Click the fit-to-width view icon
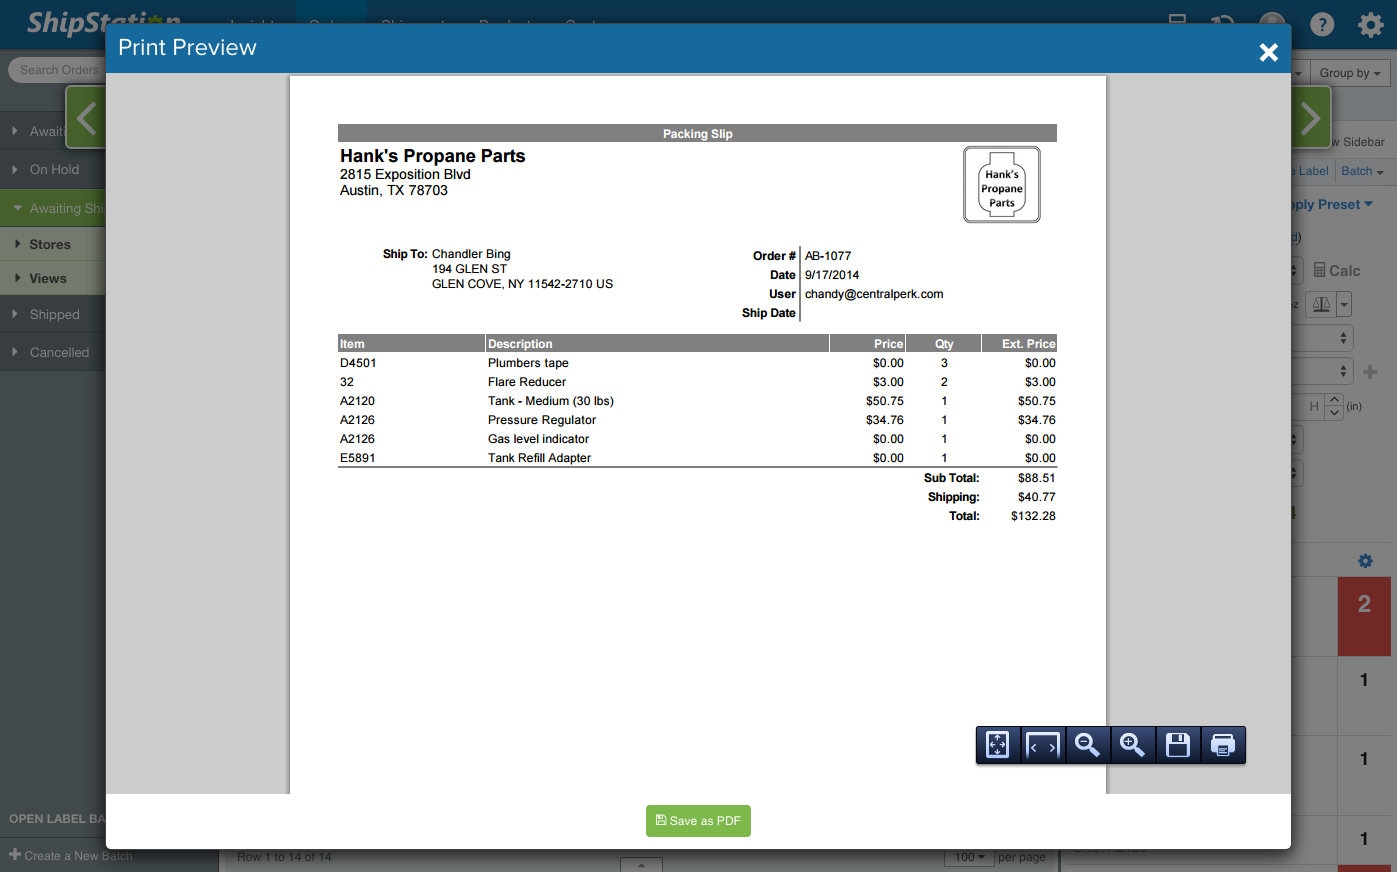The width and height of the screenshot is (1397, 872). 1042,745
